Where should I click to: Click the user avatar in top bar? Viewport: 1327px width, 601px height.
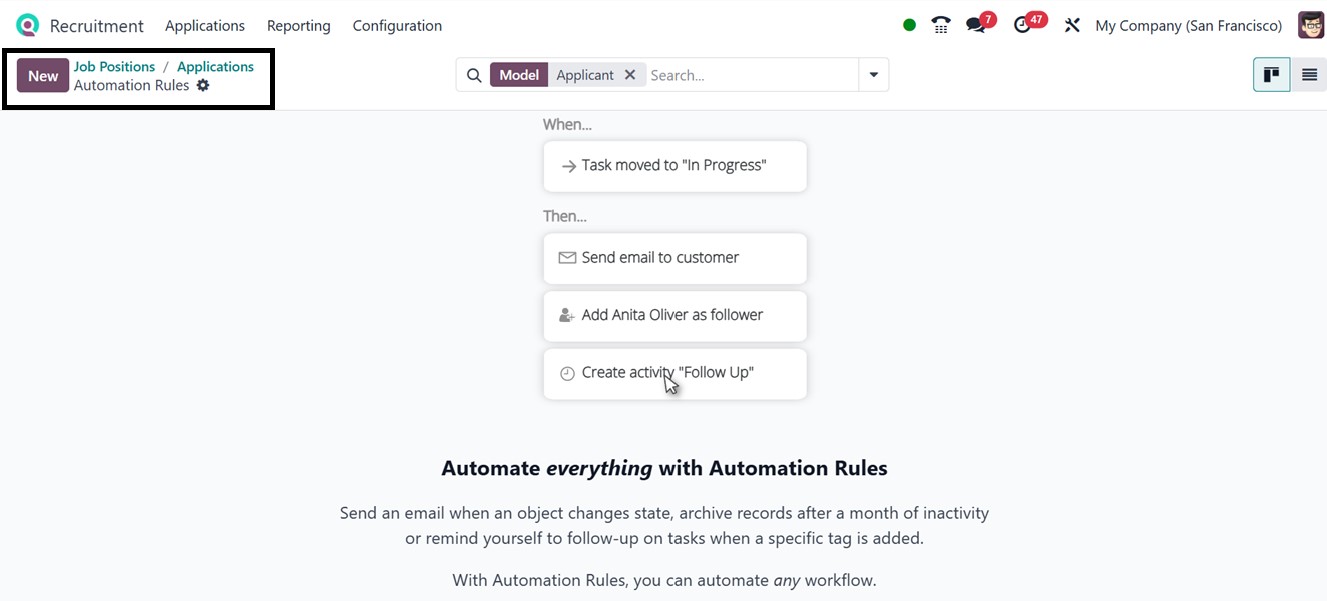point(1311,25)
